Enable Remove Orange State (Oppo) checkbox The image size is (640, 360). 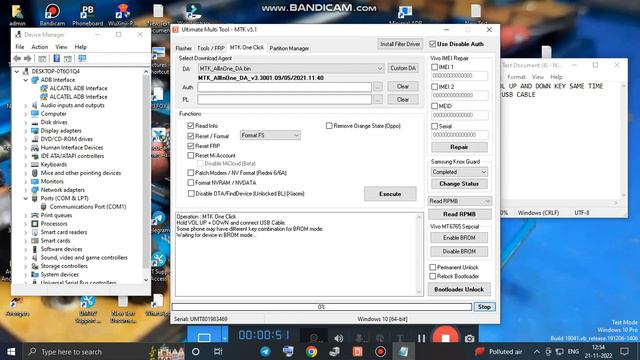(x=329, y=126)
